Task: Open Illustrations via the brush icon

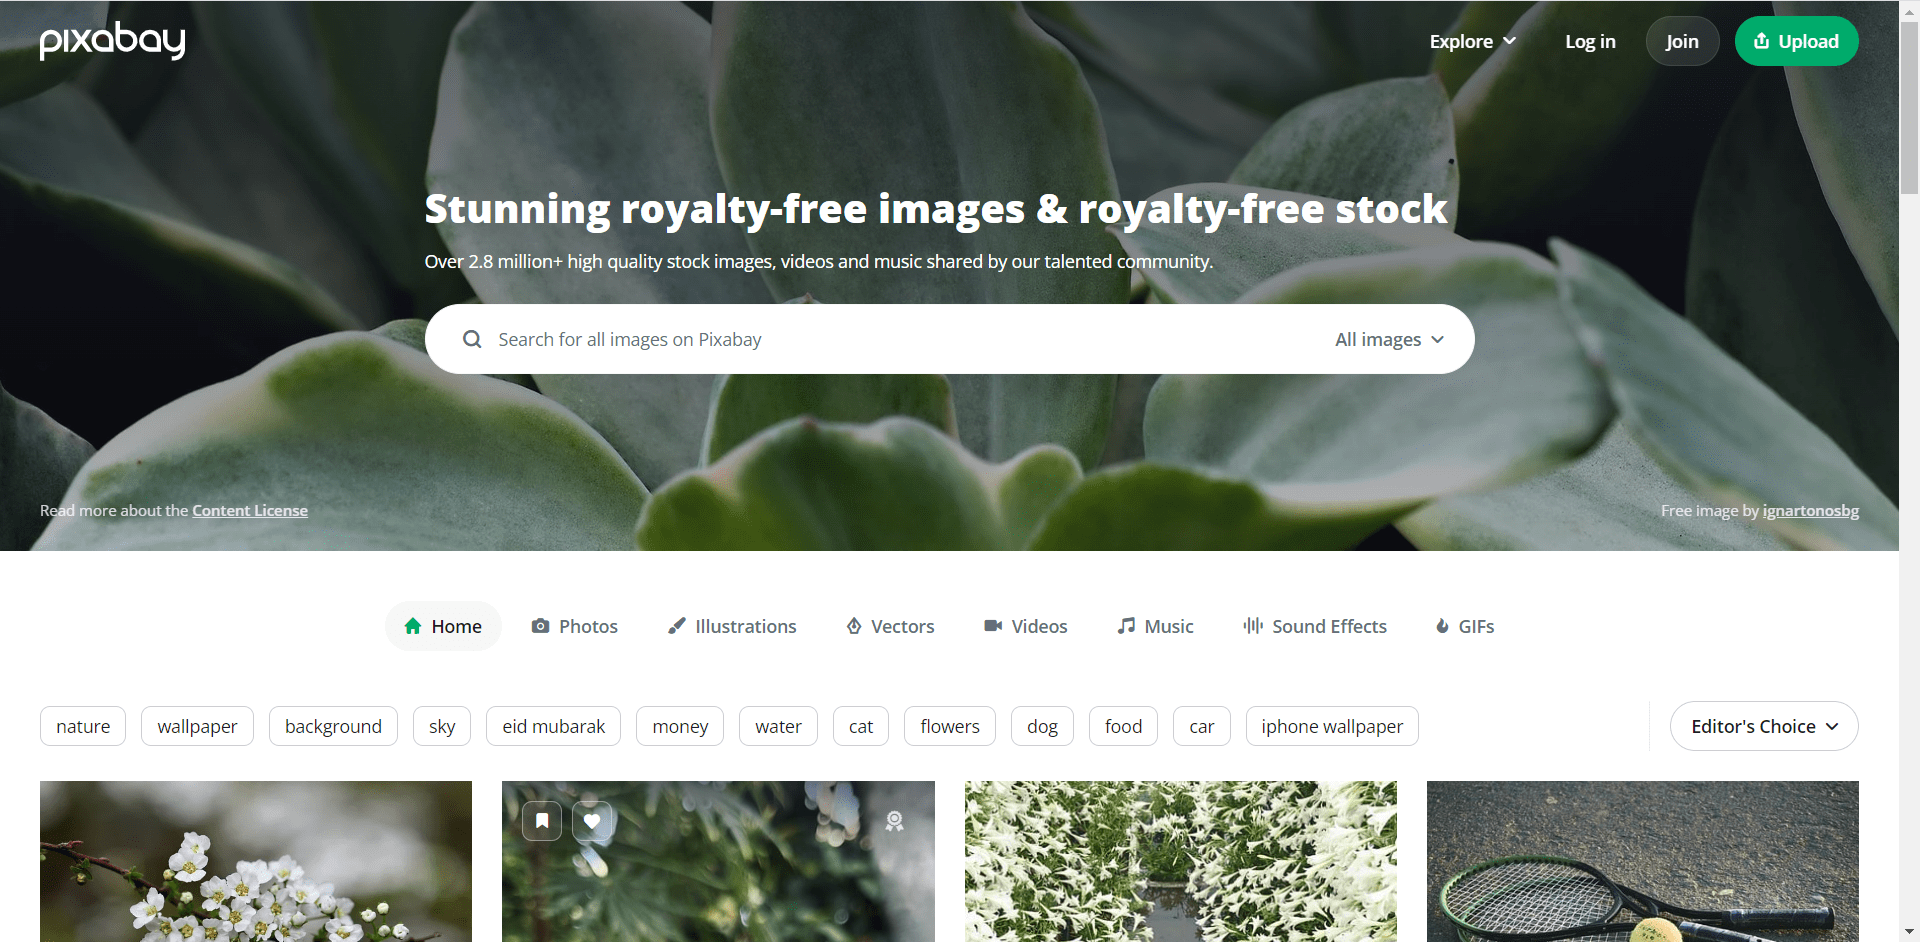Action: click(x=677, y=626)
